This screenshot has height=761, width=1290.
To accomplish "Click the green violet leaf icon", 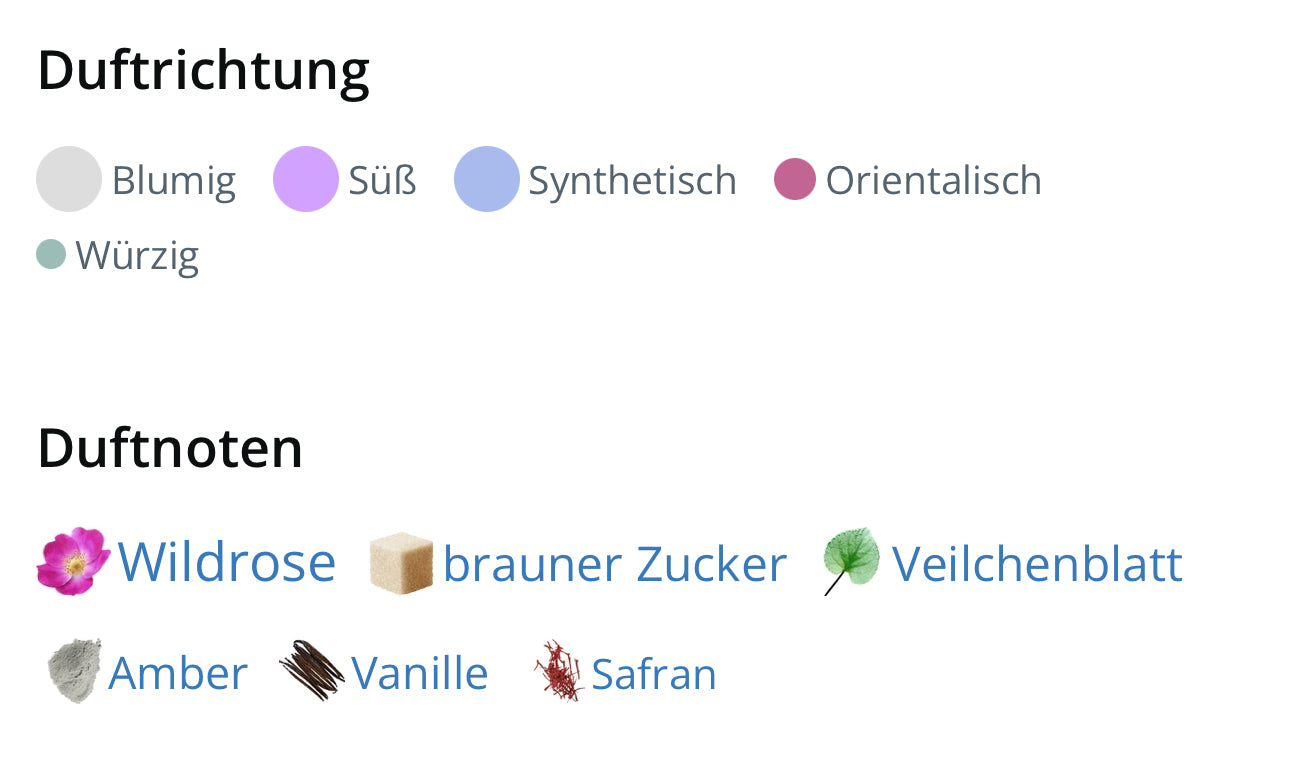I will pos(851,561).
